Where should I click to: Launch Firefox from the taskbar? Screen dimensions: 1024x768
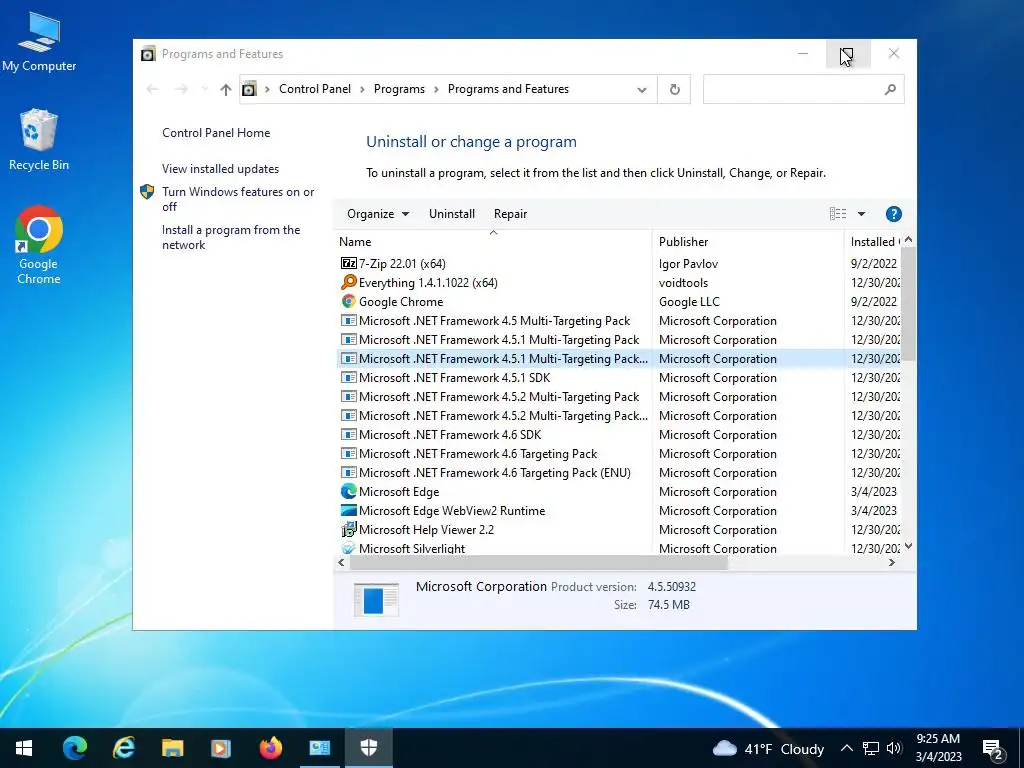[x=270, y=748]
